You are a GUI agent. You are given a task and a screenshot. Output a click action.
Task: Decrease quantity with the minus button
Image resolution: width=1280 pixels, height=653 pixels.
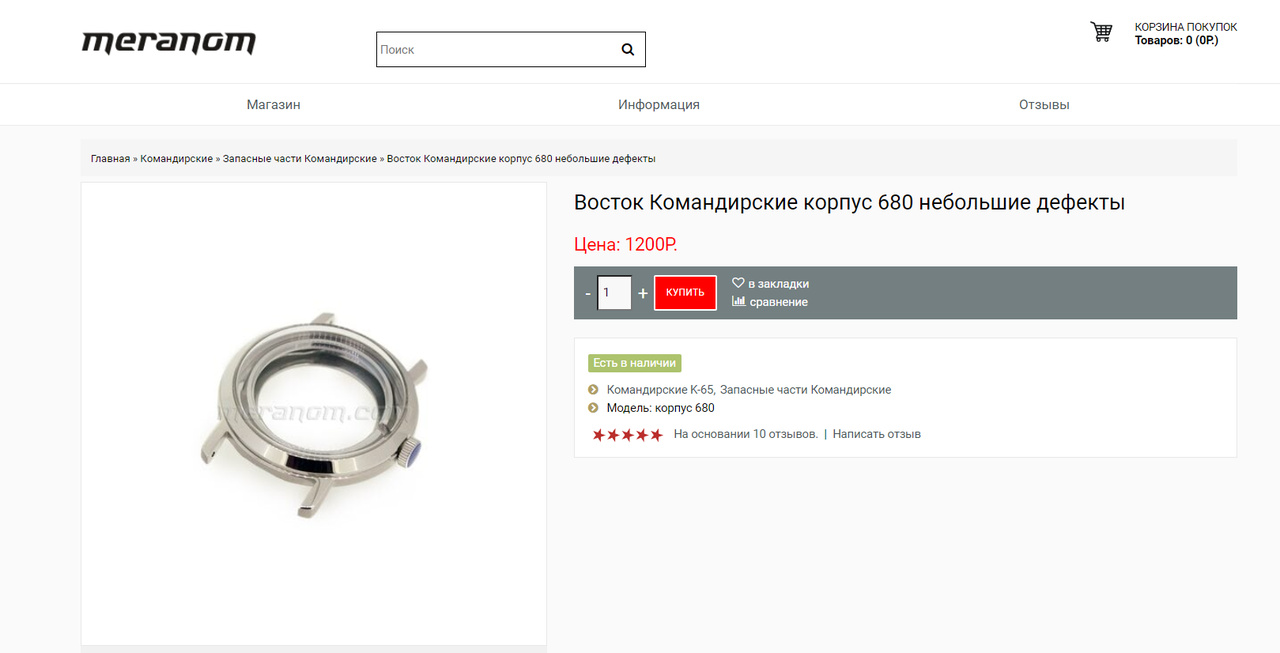(x=588, y=294)
